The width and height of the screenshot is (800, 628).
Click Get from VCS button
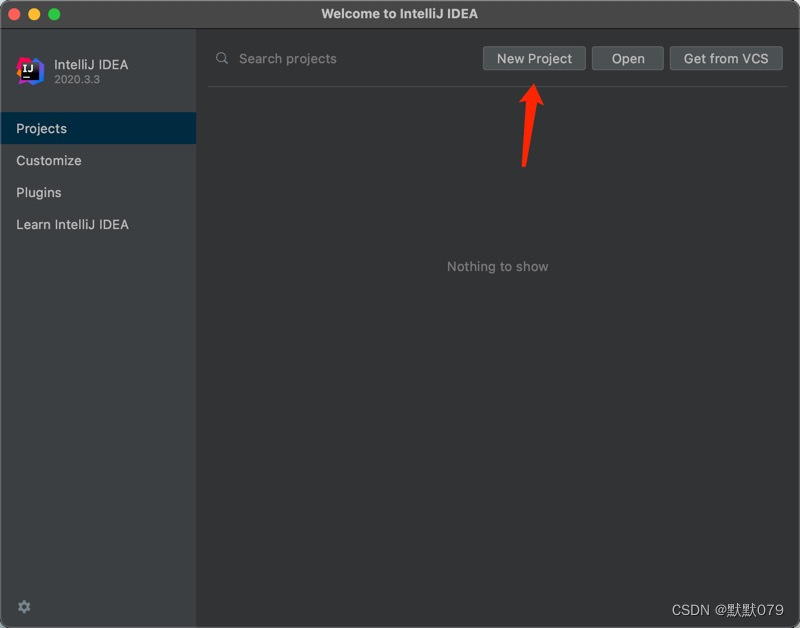coord(726,59)
